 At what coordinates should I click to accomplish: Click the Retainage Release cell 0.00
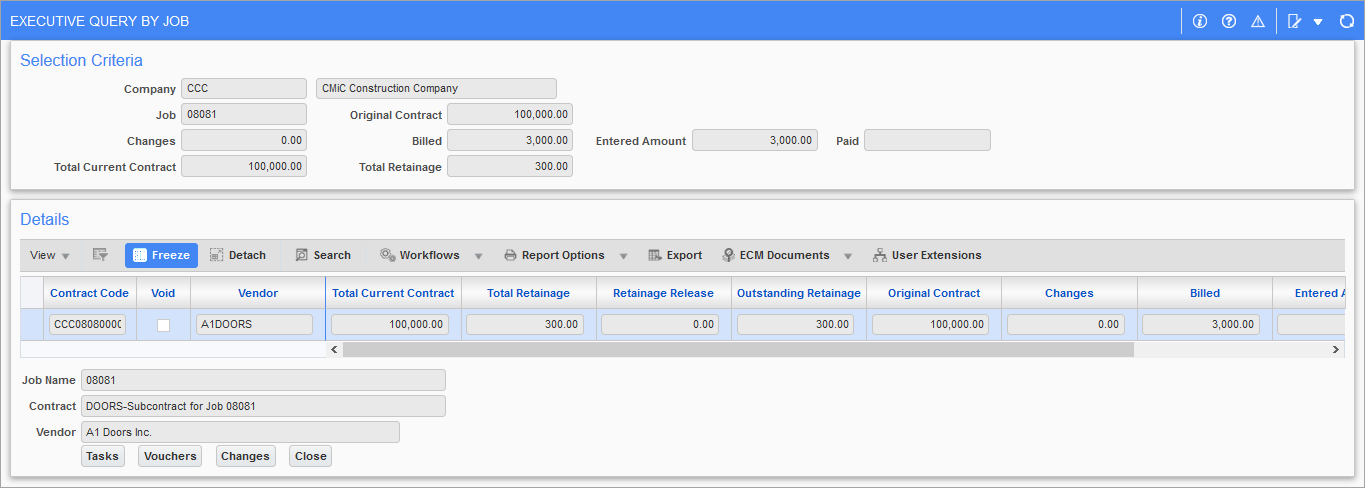[660, 325]
